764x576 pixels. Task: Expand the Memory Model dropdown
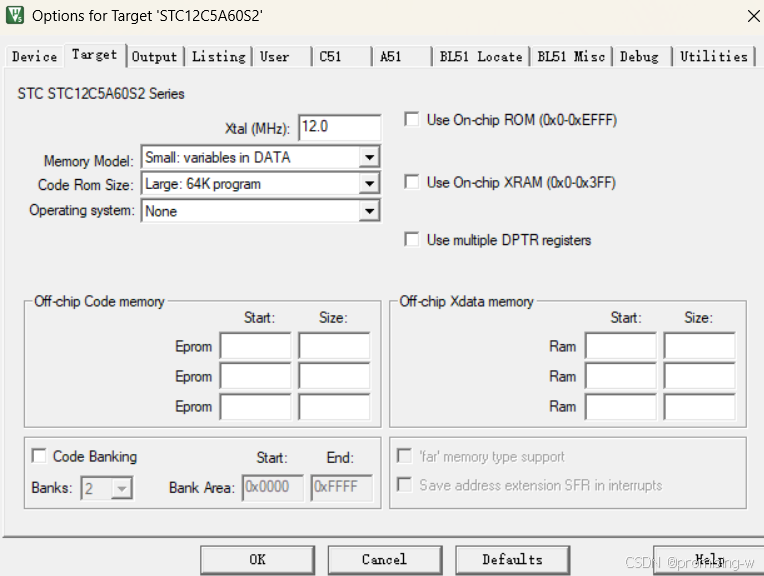369,157
